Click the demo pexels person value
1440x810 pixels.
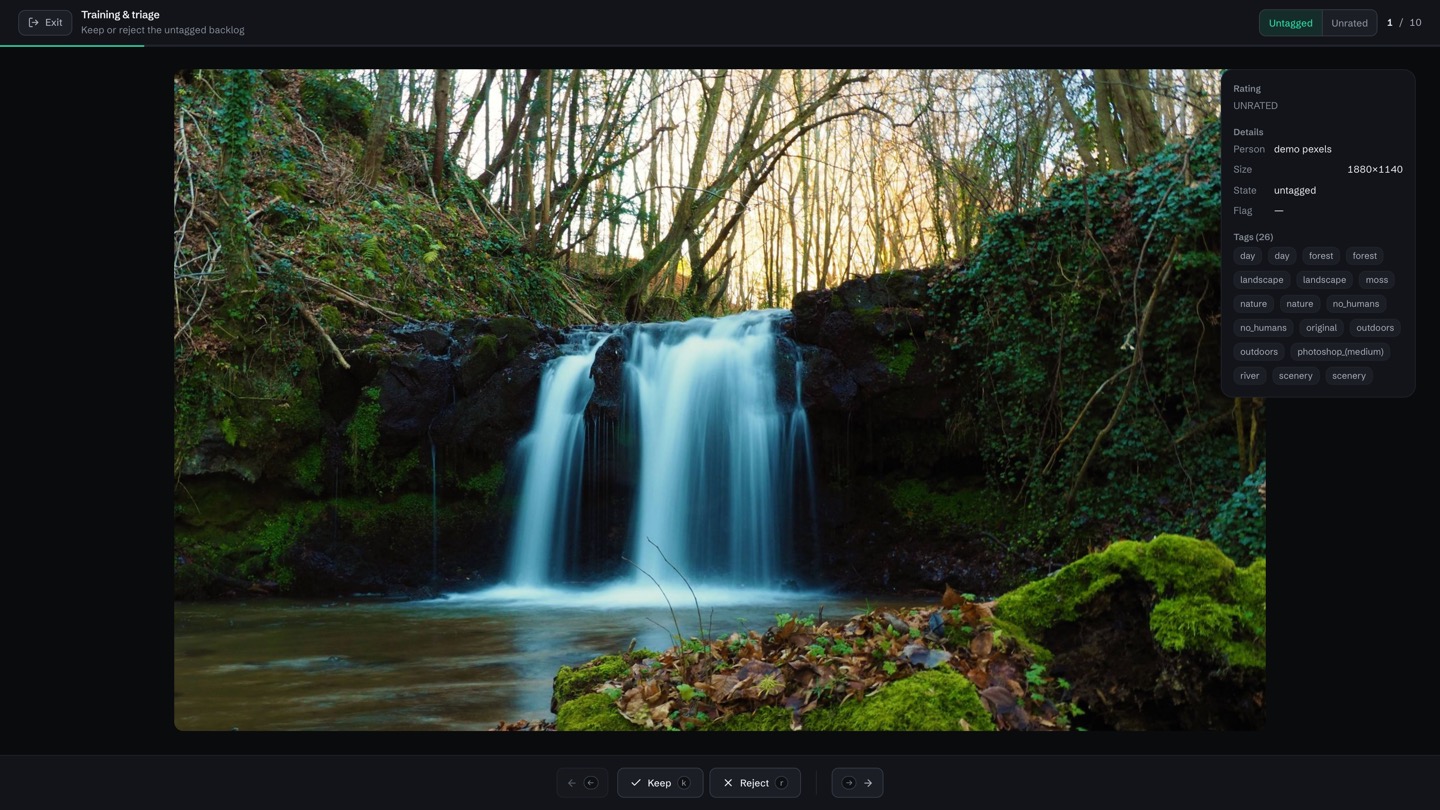point(1302,149)
